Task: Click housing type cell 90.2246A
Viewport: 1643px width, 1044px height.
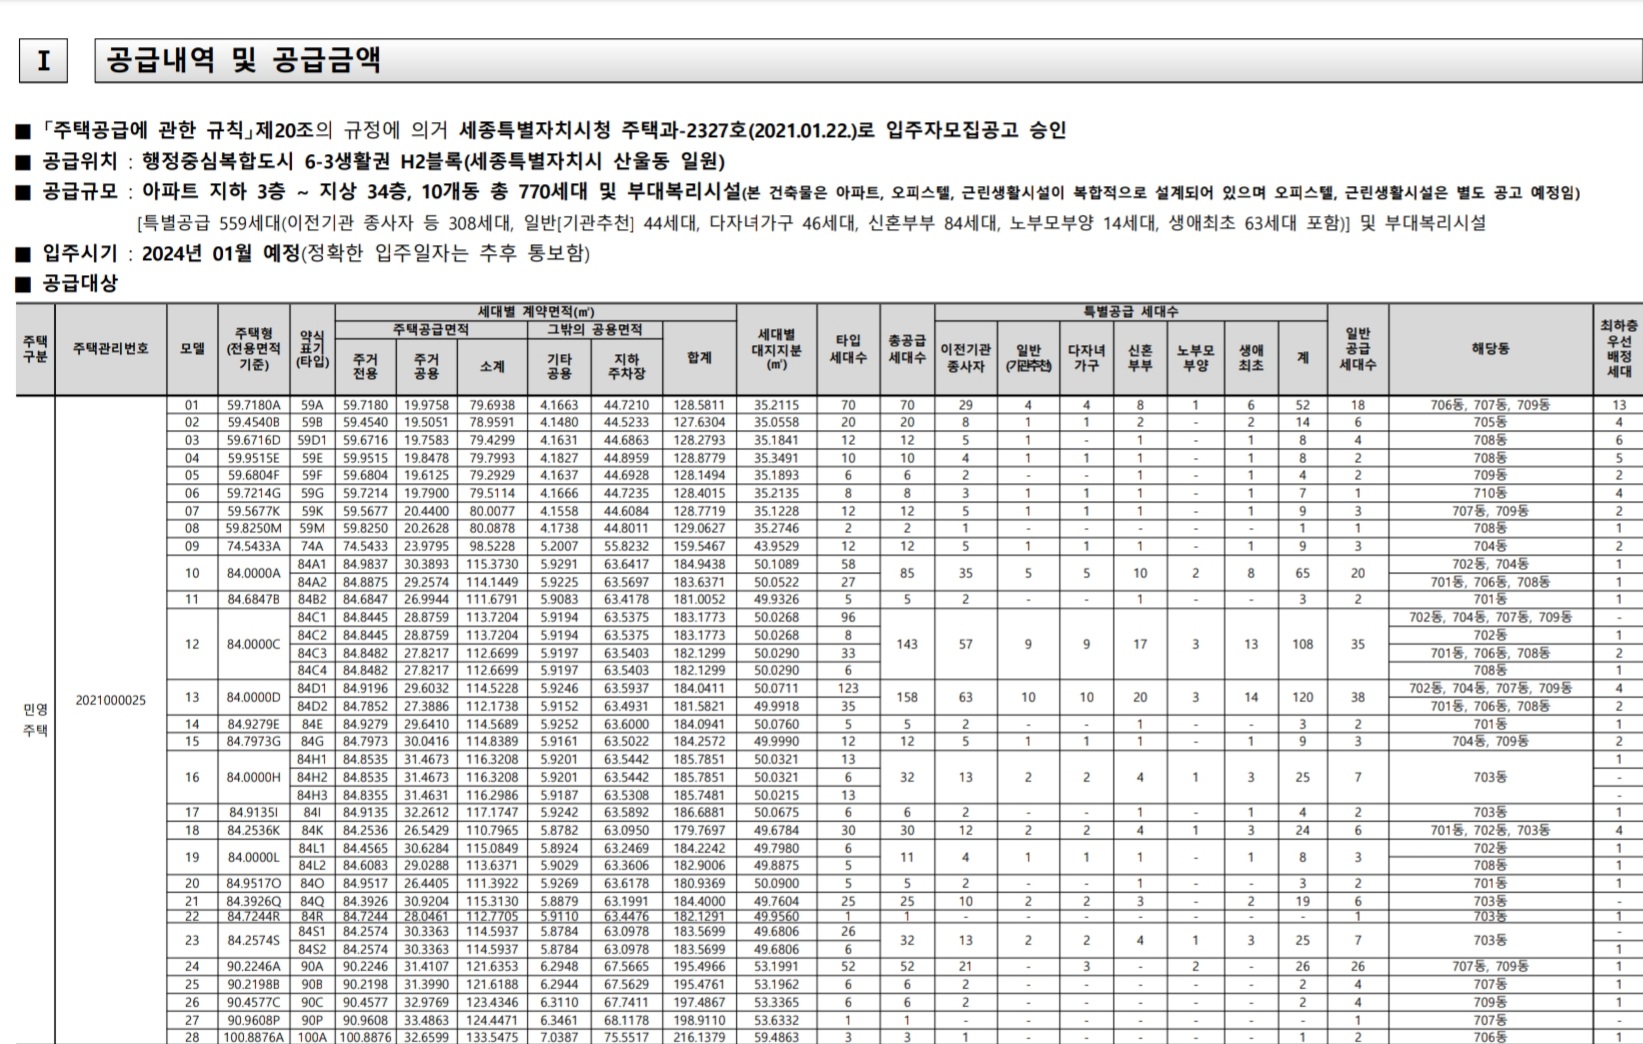Action: [254, 966]
